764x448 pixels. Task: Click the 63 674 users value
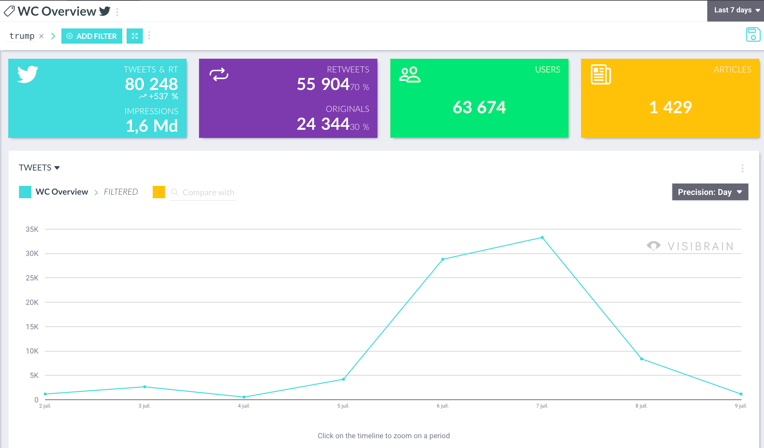(479, 107)
